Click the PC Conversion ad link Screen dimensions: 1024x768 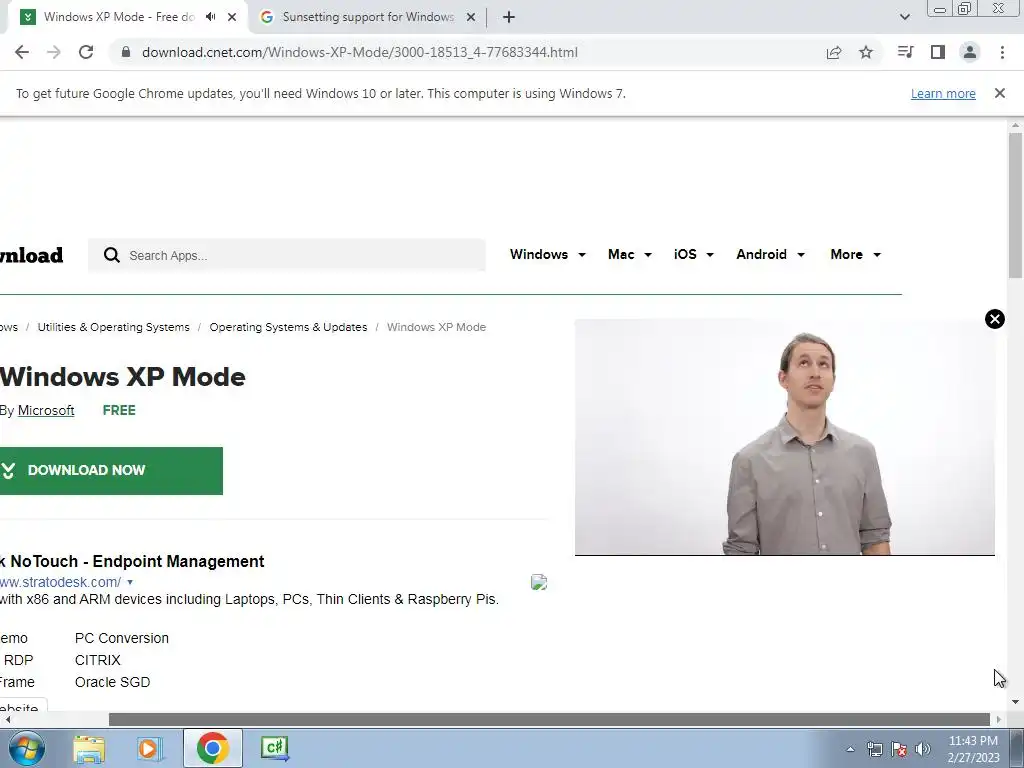121,638
